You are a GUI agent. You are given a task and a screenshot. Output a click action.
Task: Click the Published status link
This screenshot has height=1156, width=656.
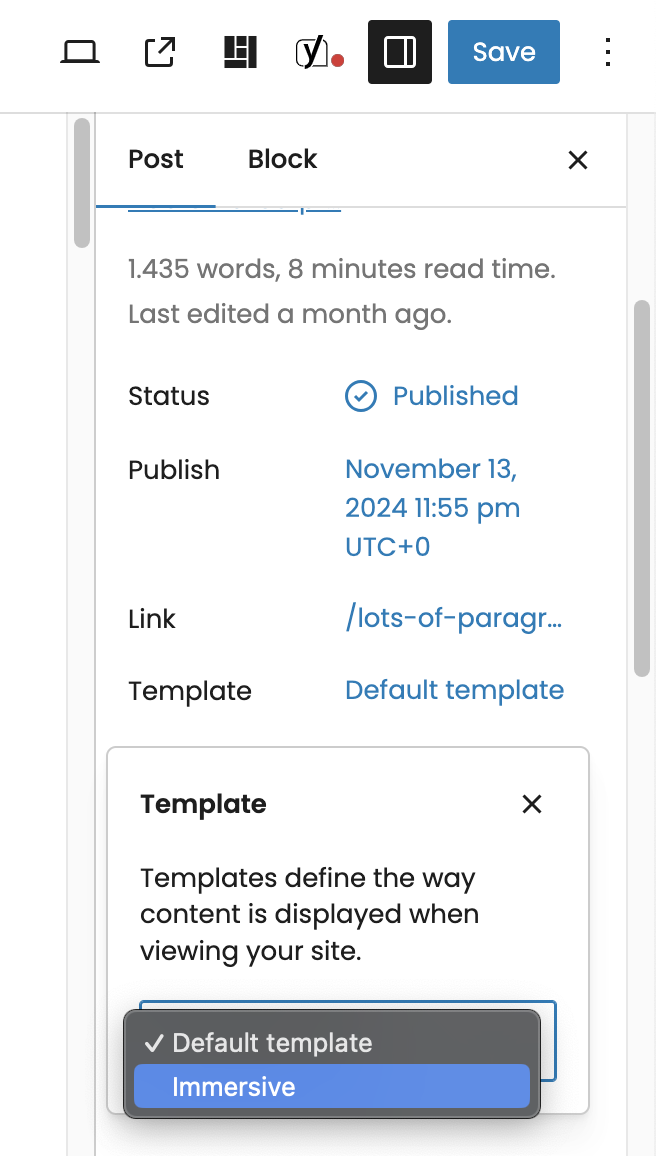click(x=455, y=396)
